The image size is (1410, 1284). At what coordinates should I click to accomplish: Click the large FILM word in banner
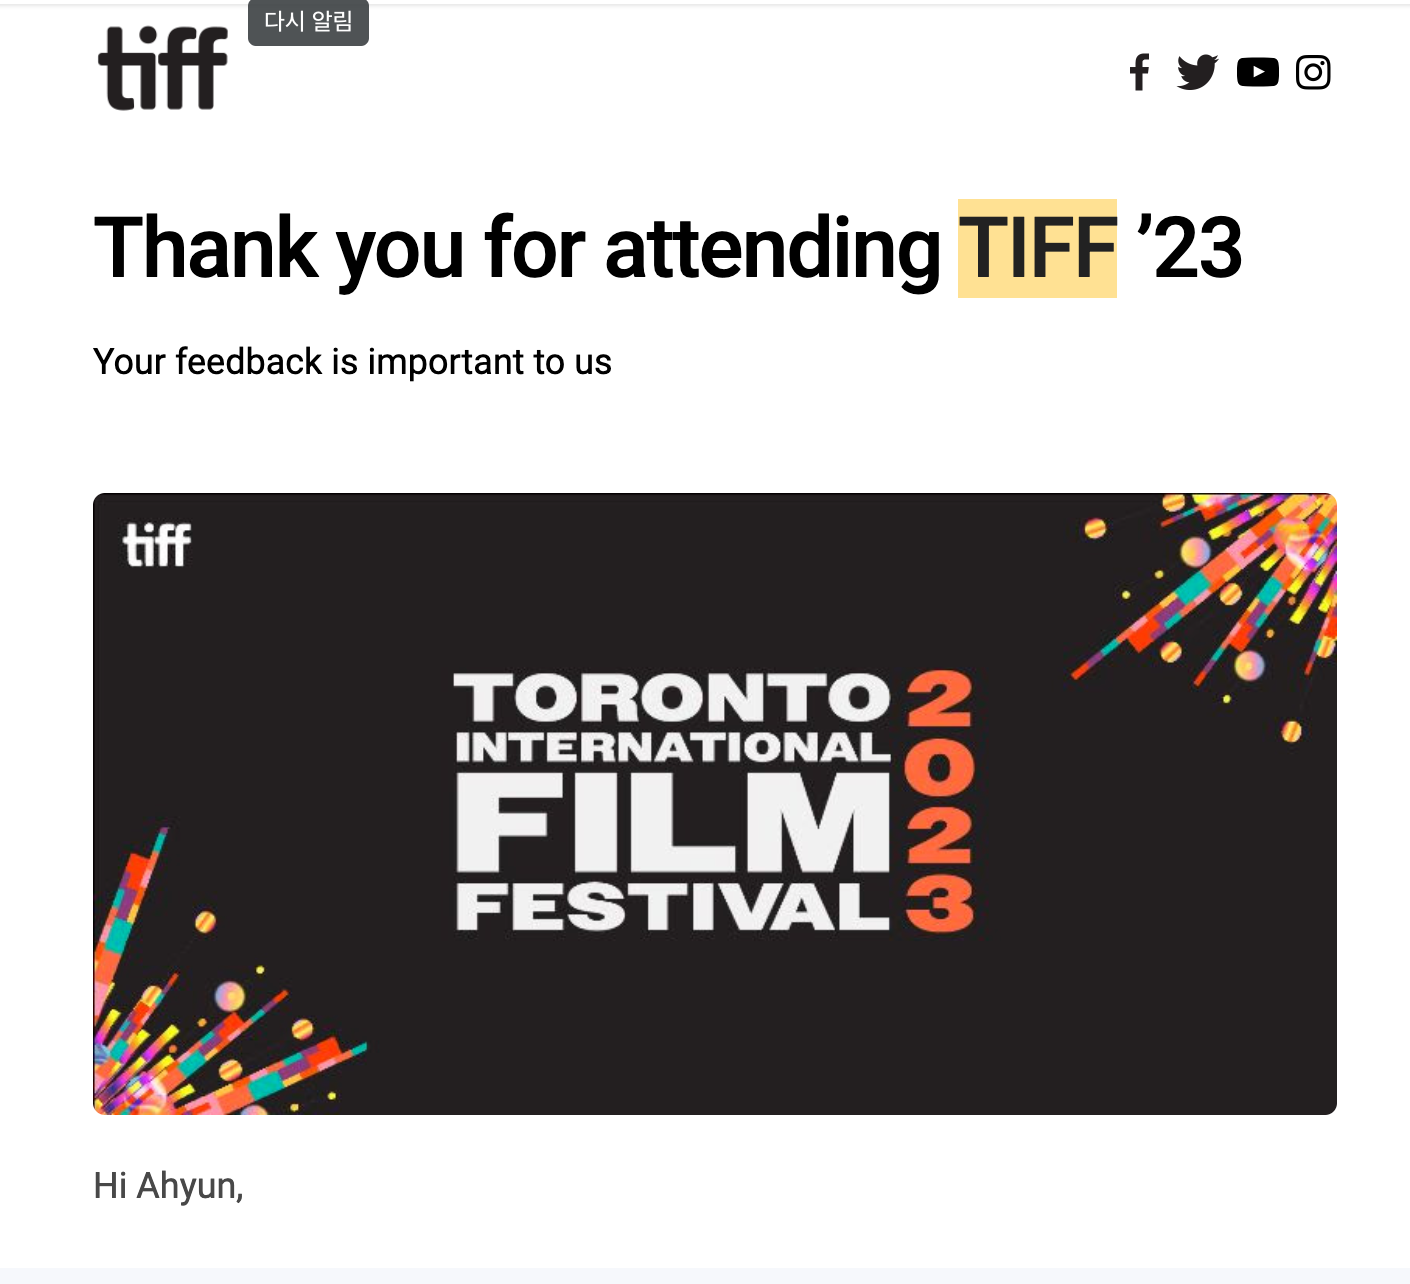(672, 822)
